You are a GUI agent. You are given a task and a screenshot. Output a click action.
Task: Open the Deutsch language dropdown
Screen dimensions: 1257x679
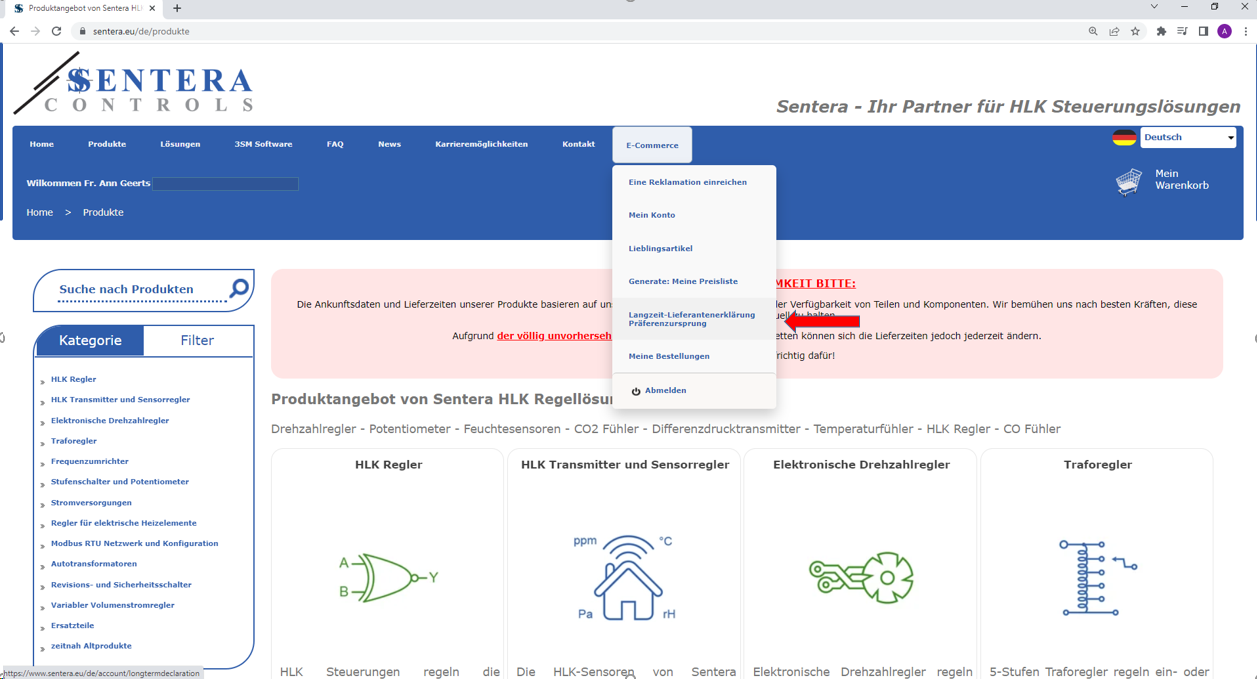click(x=1188, y=137)
